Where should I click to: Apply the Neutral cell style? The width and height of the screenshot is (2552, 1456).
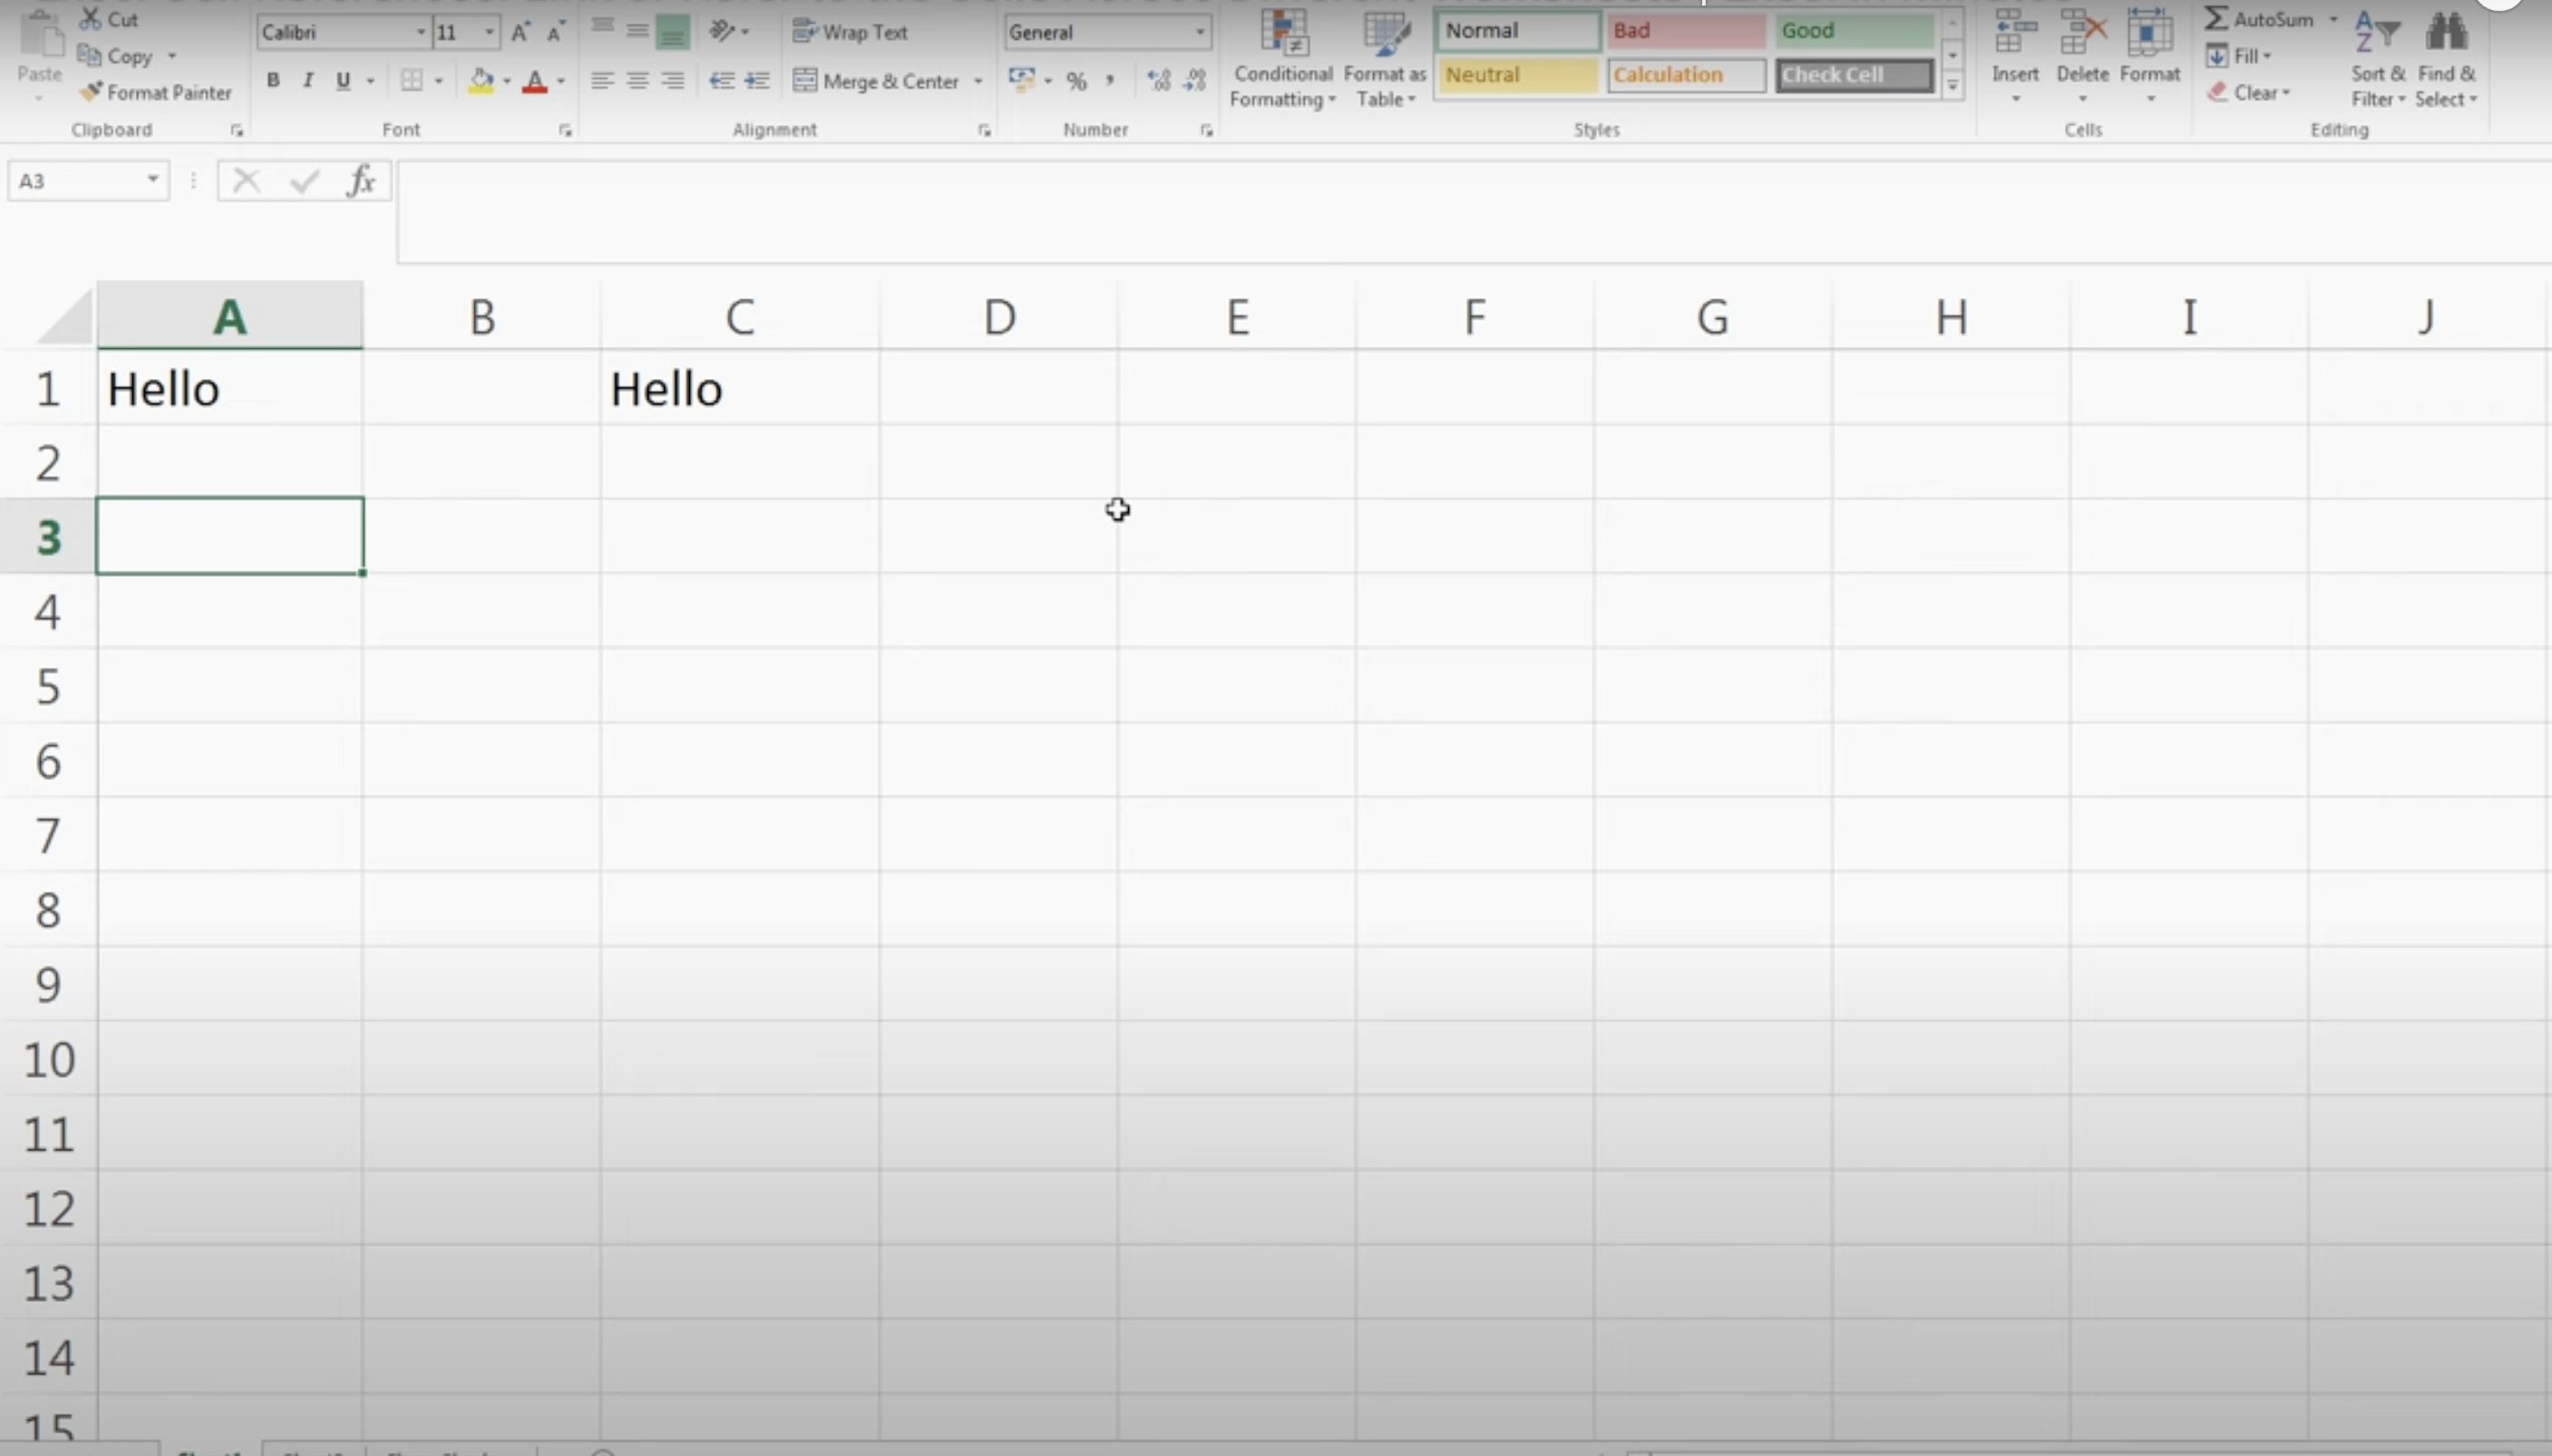click(1518, 75)
